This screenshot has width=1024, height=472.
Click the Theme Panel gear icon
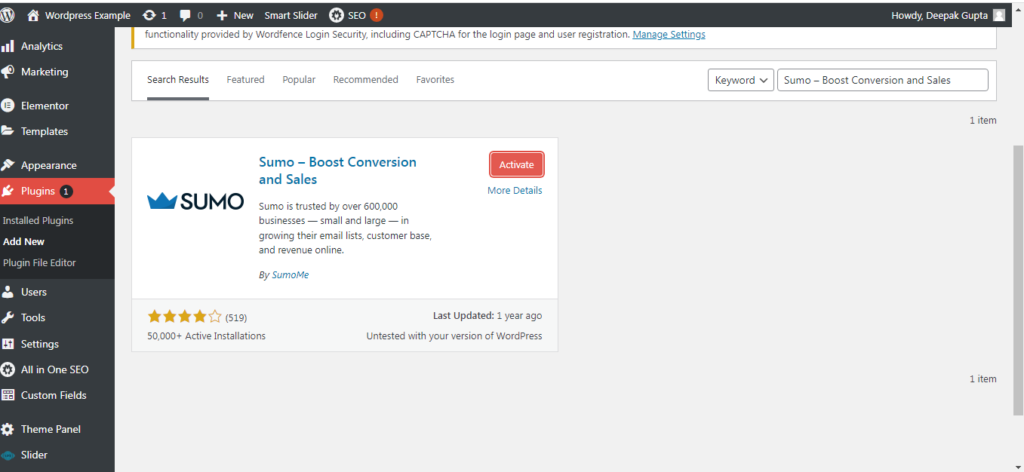8,429
